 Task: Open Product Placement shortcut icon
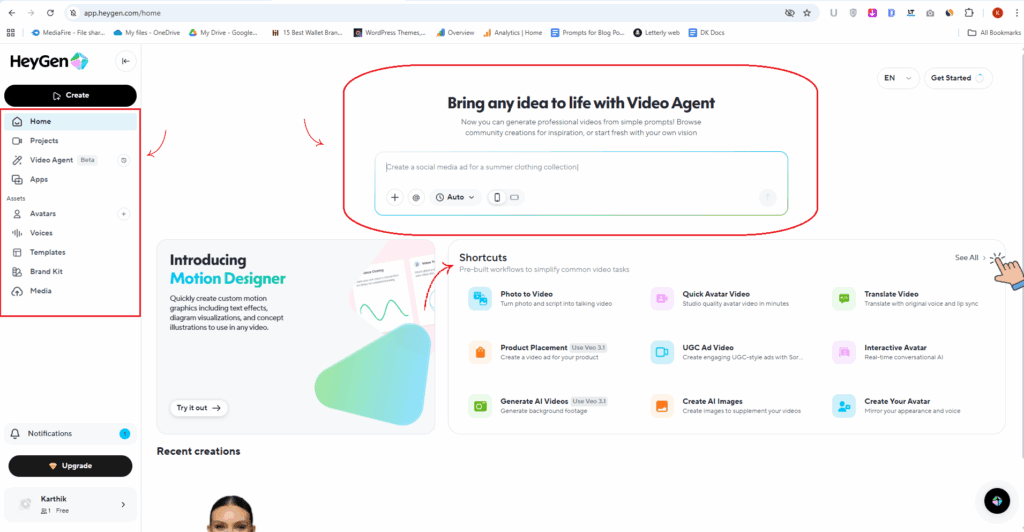point(480,352)
